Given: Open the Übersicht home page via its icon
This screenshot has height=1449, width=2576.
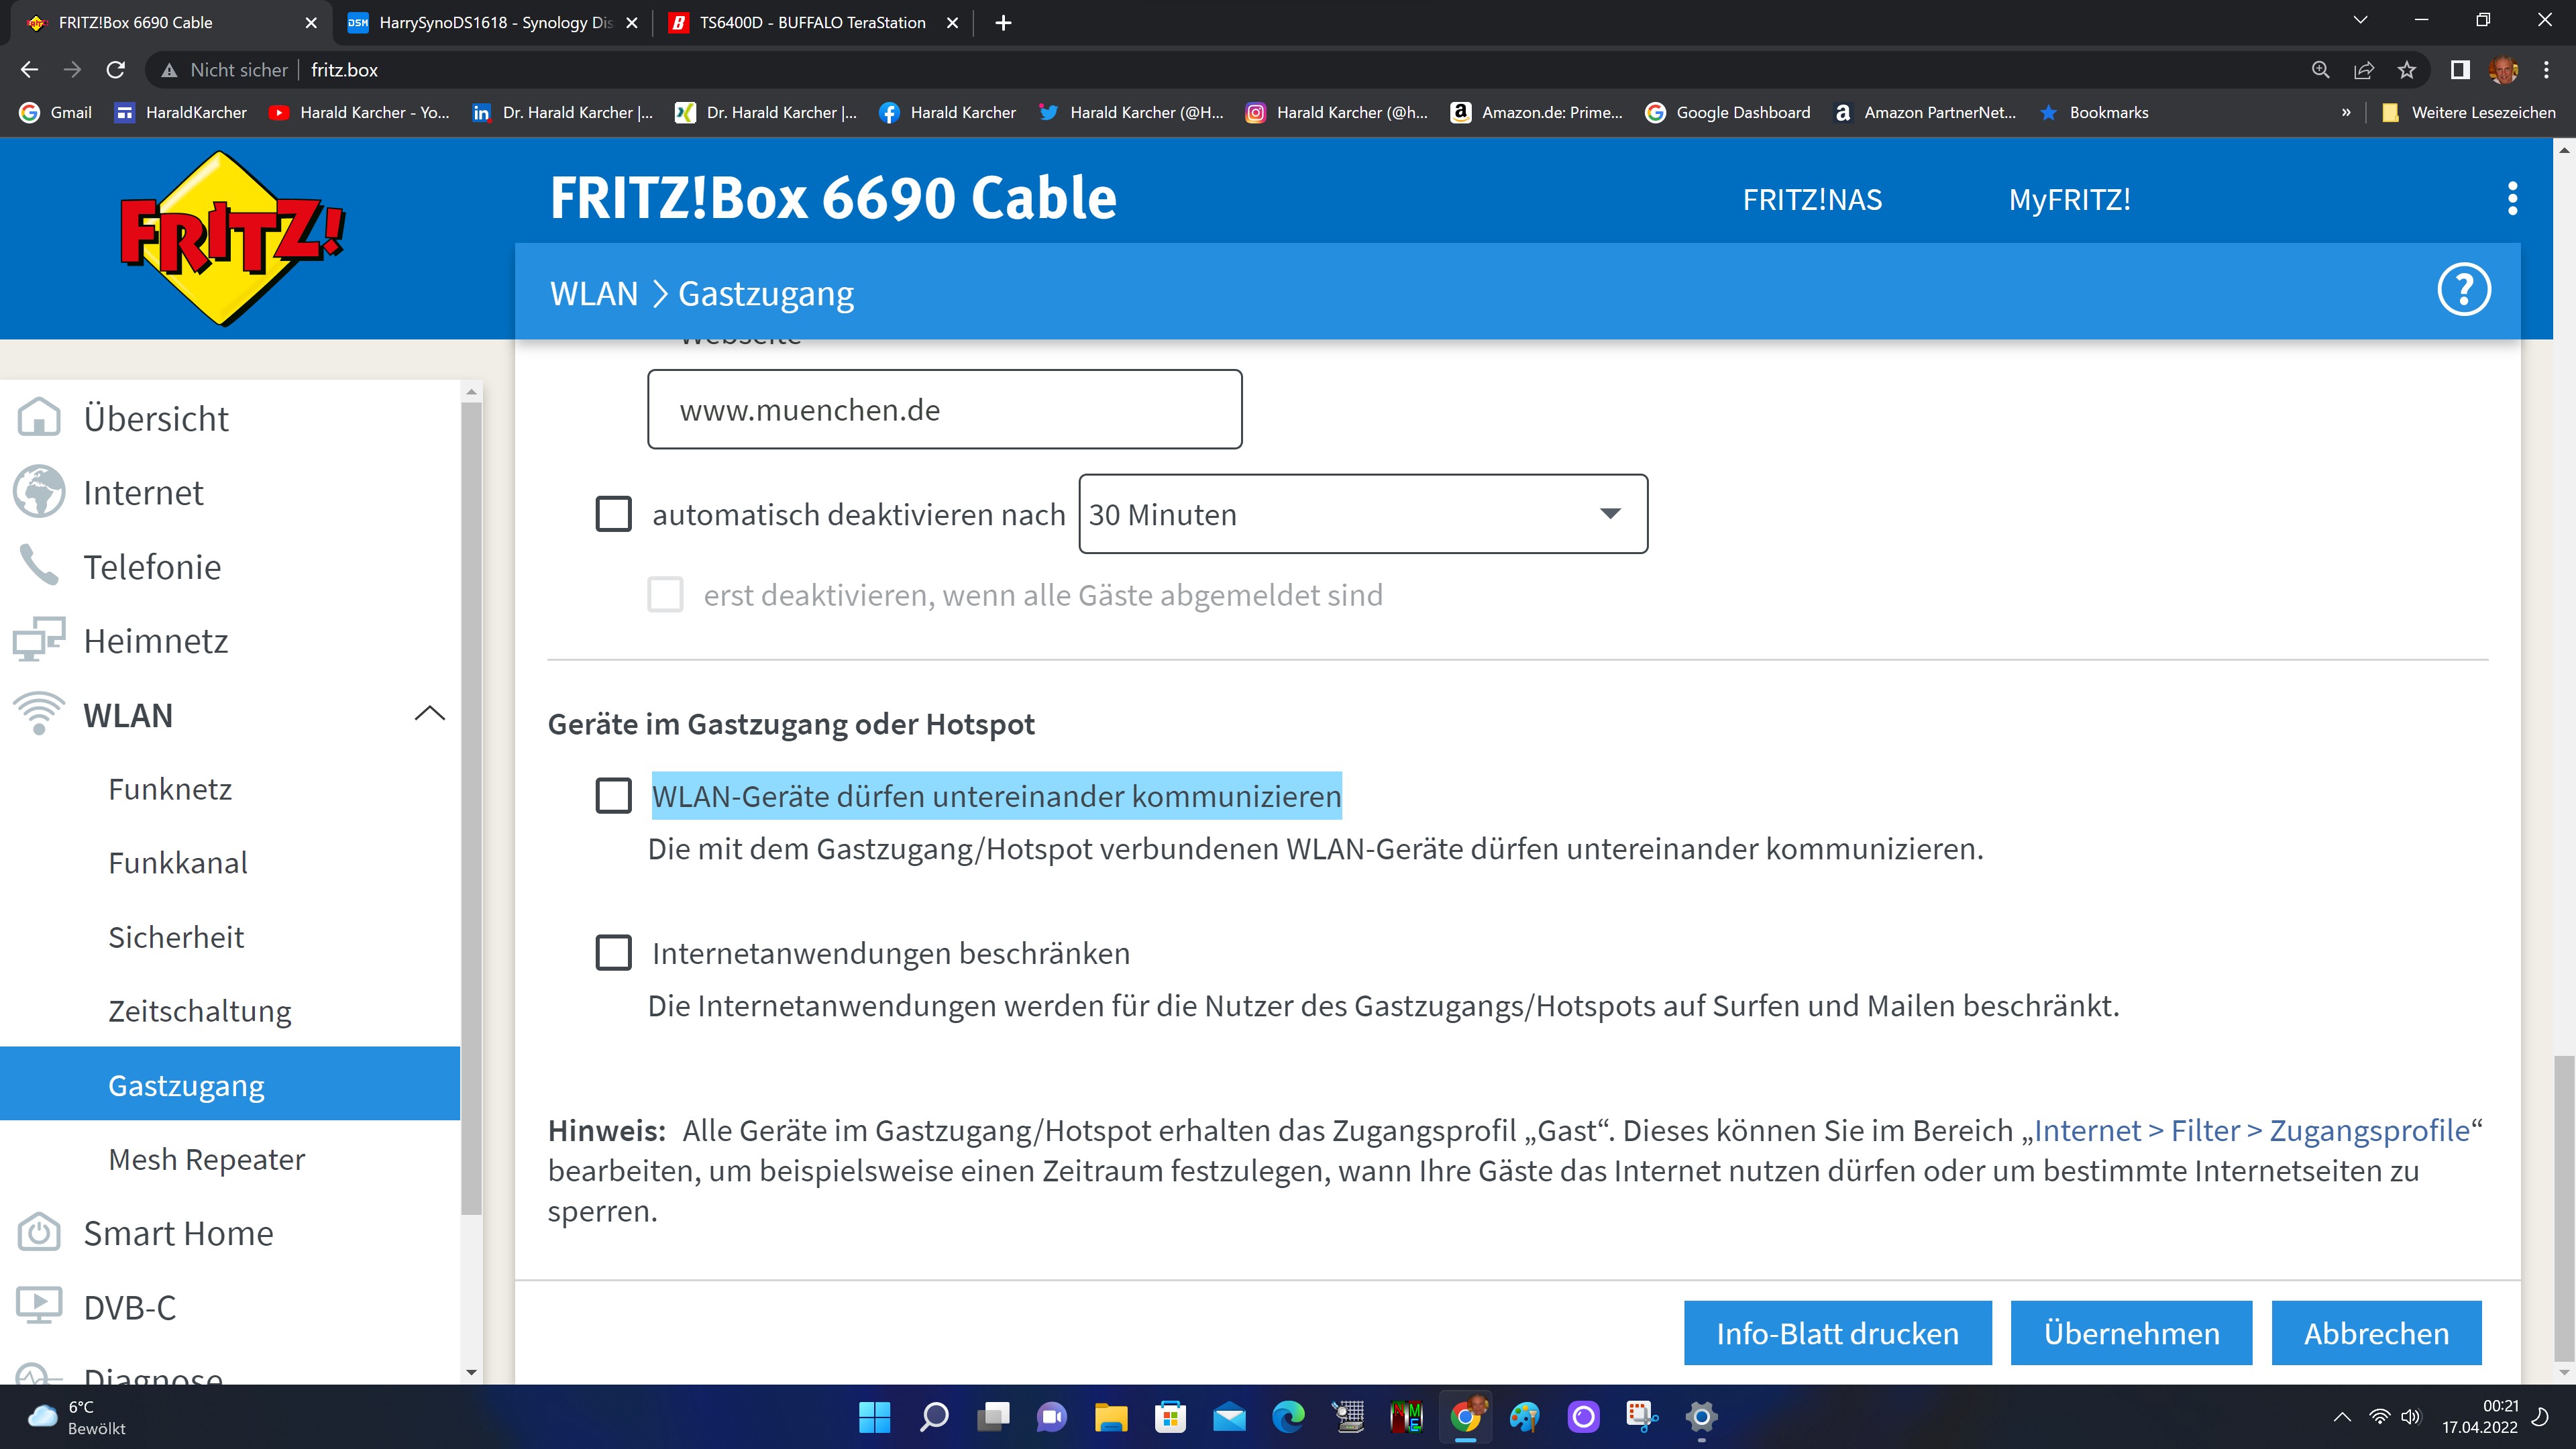Looking at the screenshot, I should (x=40, y=417).
